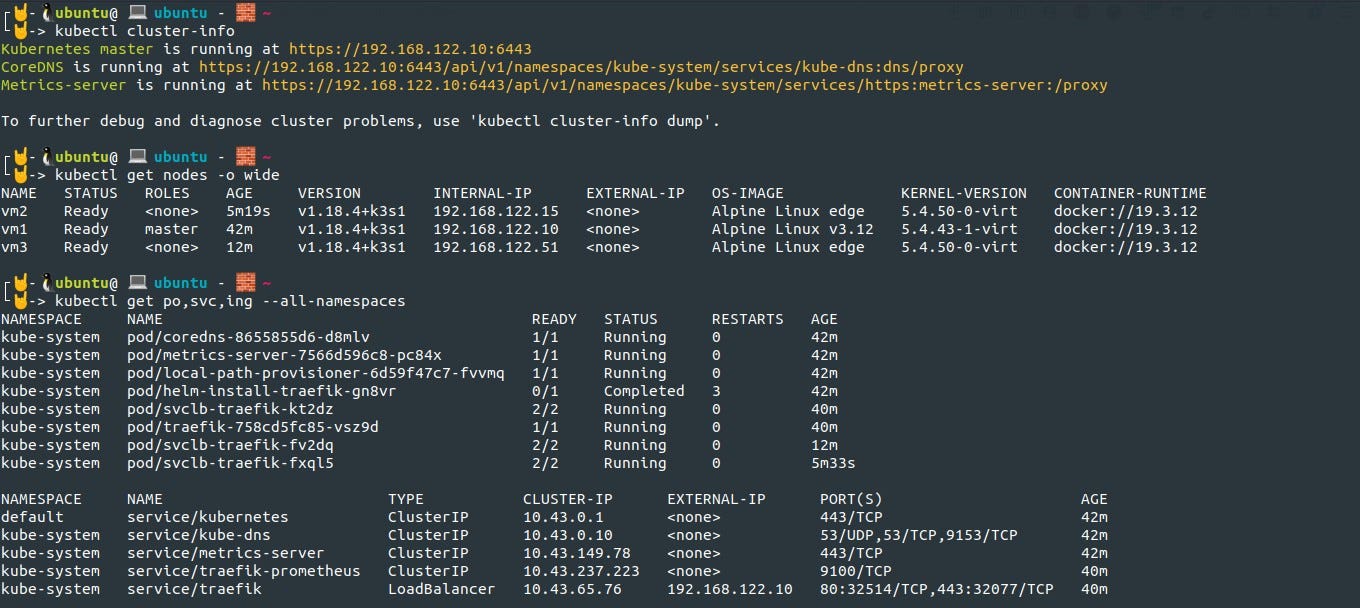Click pod 'pod/svclb-traefik-fxql5'
1360x608 pixels.
point(230,463)
